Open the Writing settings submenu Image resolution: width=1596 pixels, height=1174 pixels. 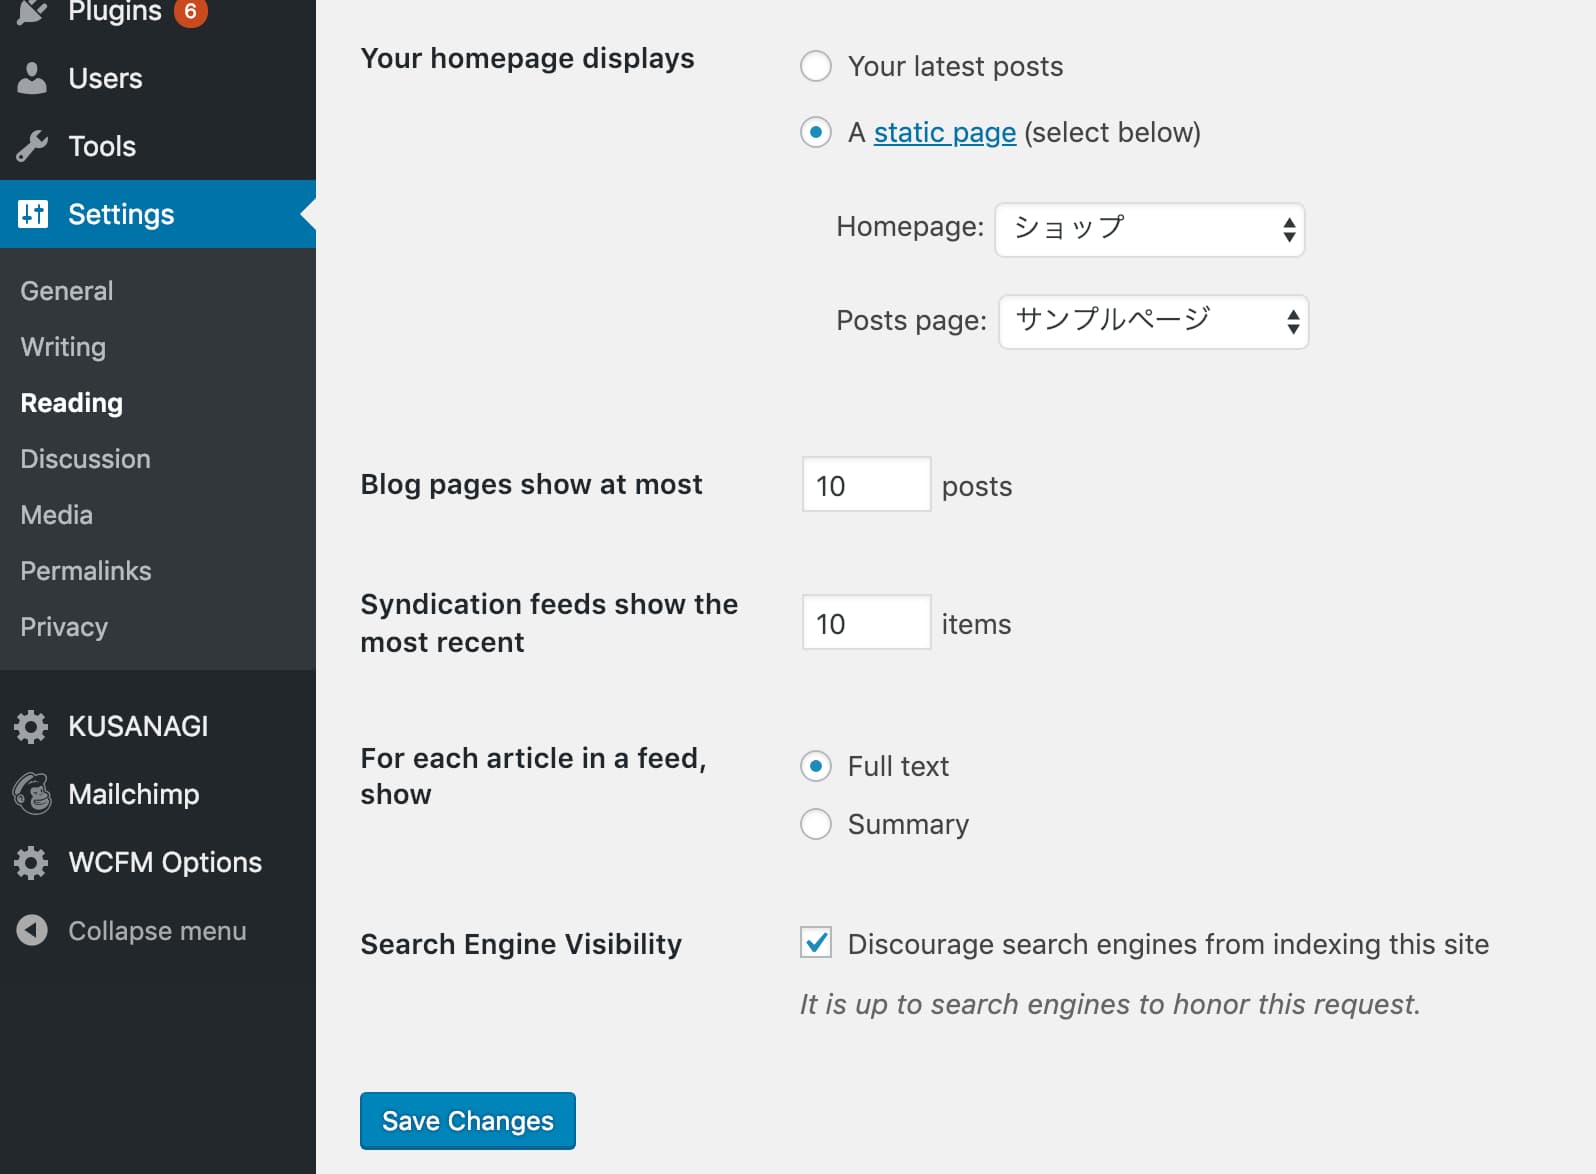point(63,347)
